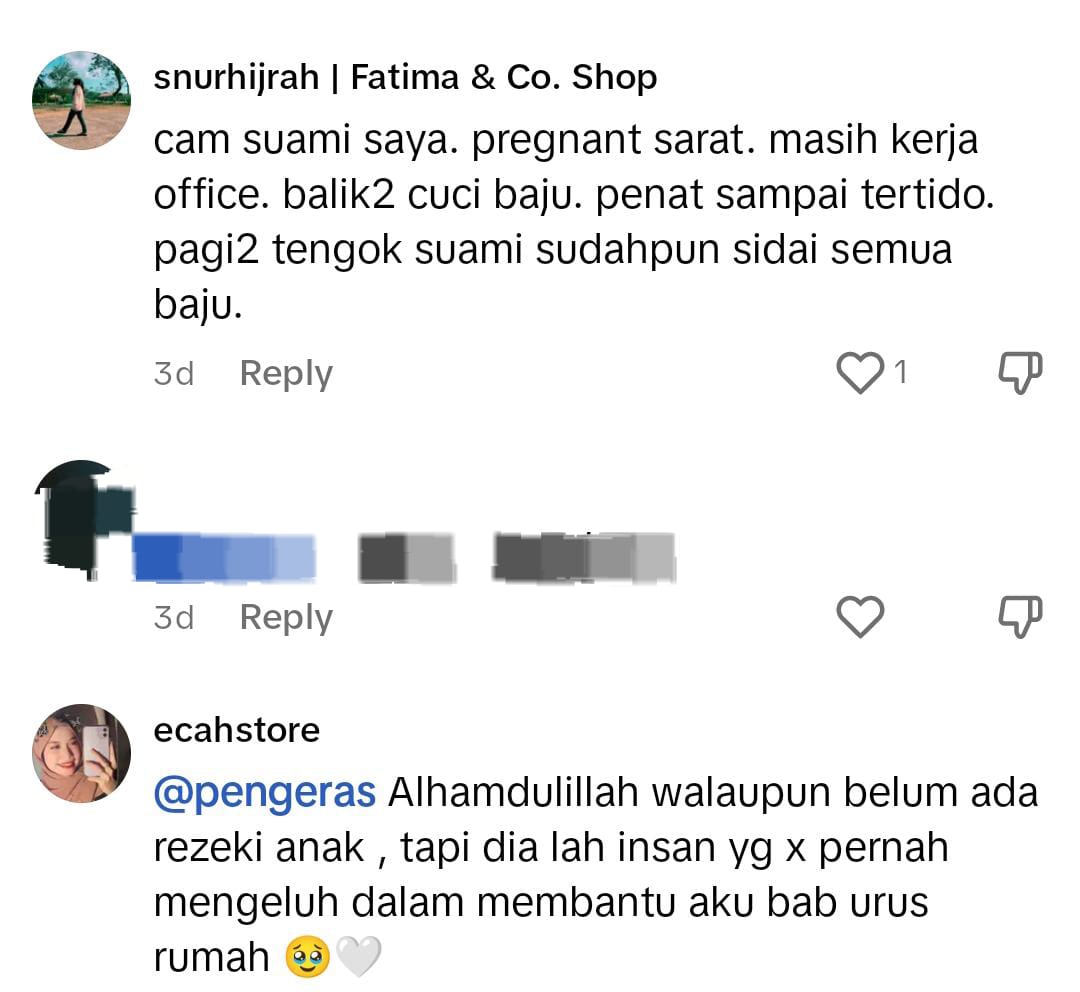Viewport: 1080px width, 992px height.
Task: Open ecahstore's selfie profile picture
Action: pos(81,753)
